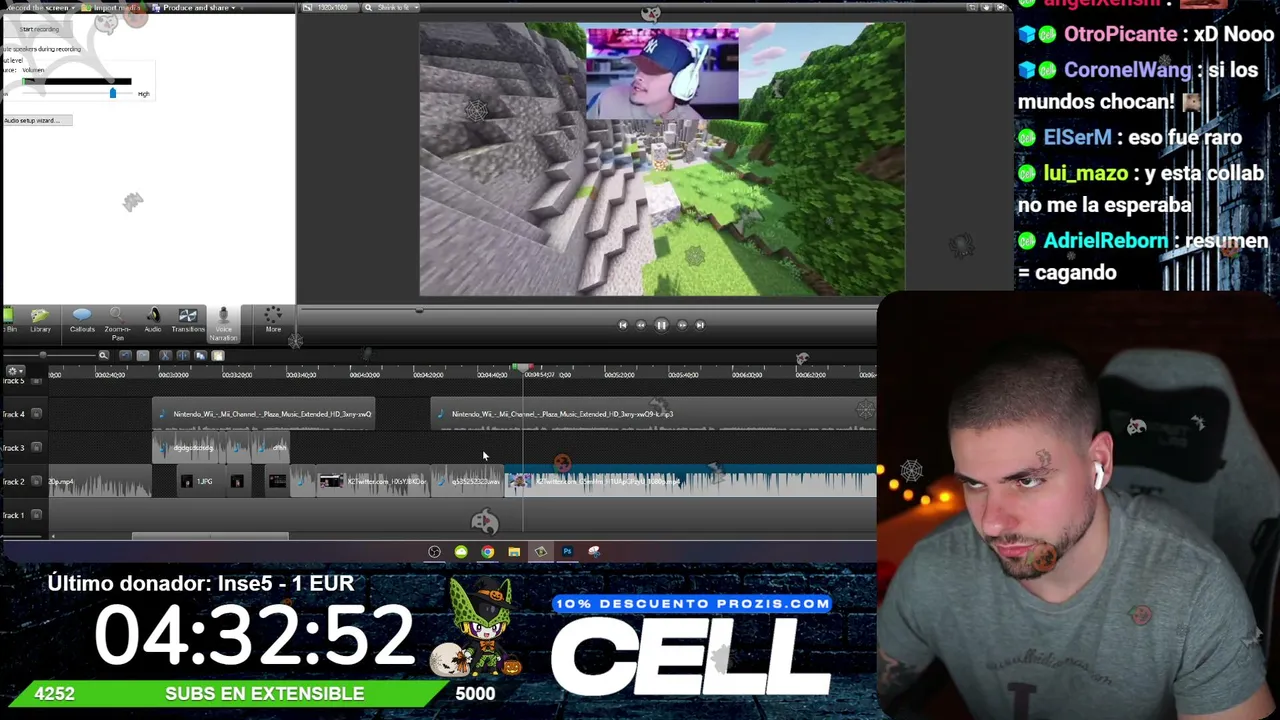Select the second Nintendo Wii music clip
The image size is (1280, 720).
pos(654,414)
